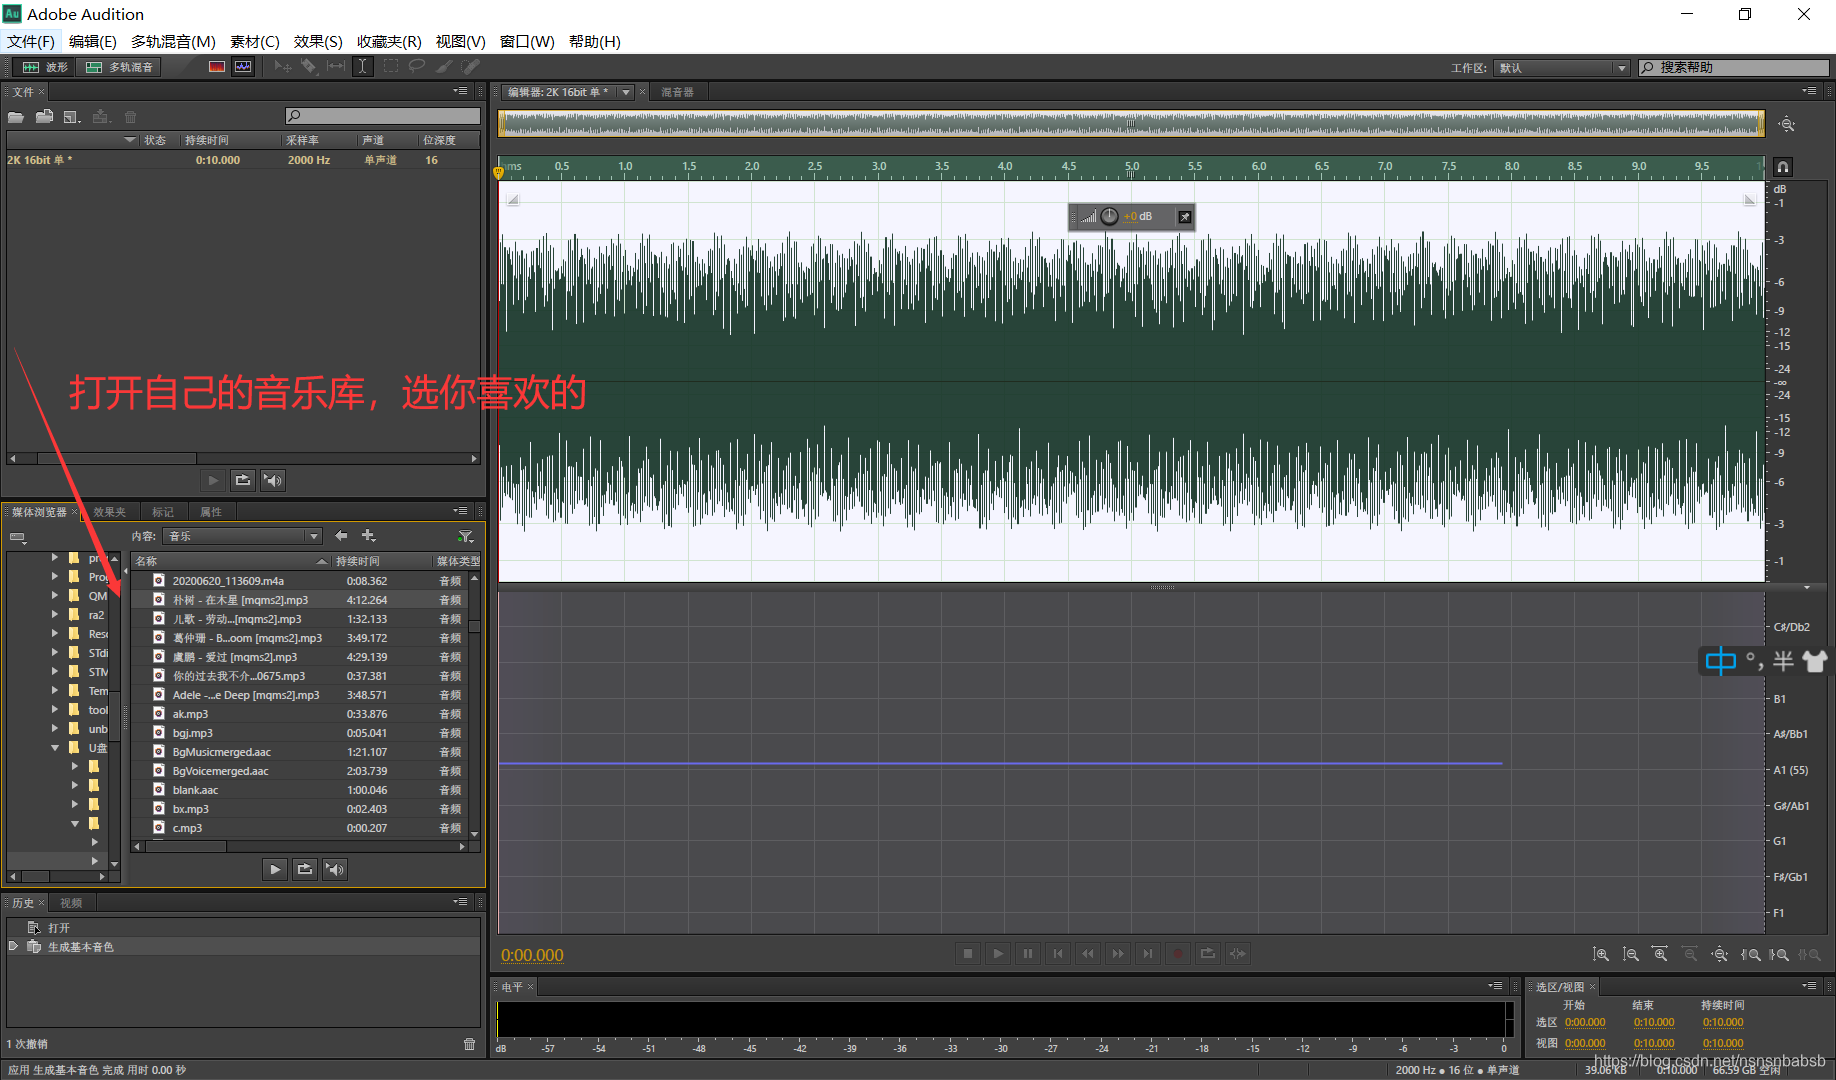The height and width of the screenshot is (1080, 1836).
Task: Click file type filter funnel icon
Action: click(x=465, y=536)
